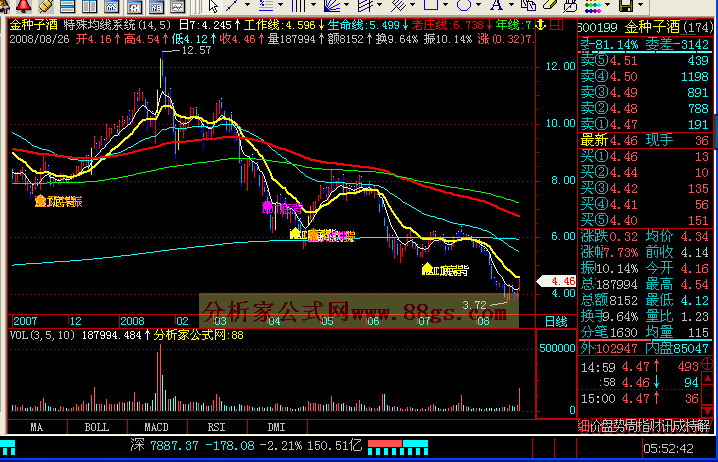Switch to the BOLL indicator tab

(97, 427)
